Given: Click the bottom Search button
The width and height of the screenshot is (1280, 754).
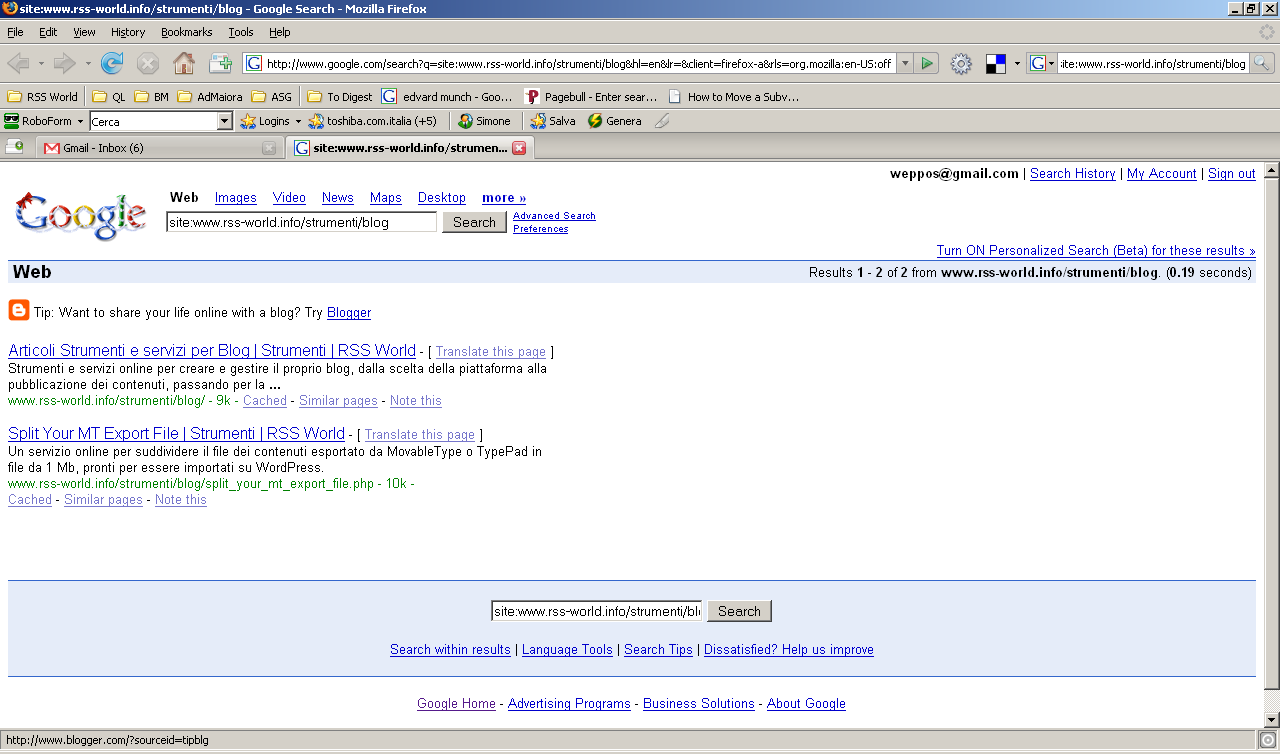Looking at the screenshot, I should pyautogui.click(x=739, y=611).
